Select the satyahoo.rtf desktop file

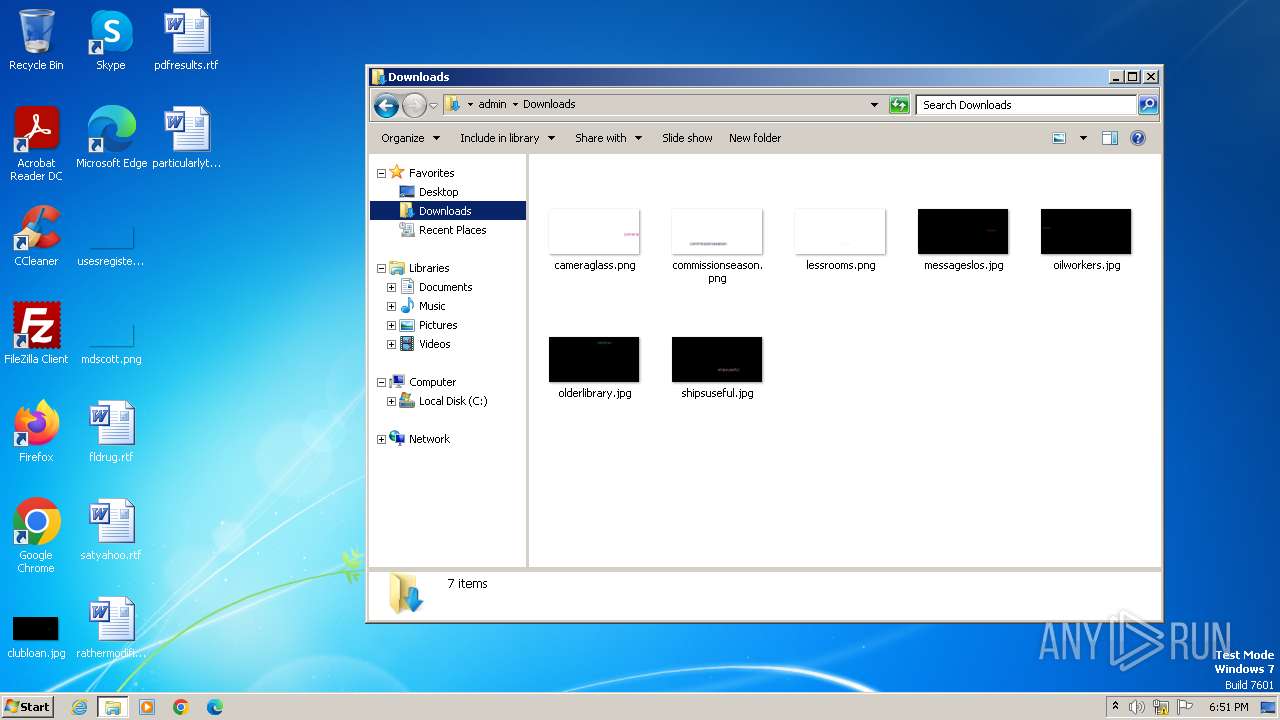(x=111, y=530)
